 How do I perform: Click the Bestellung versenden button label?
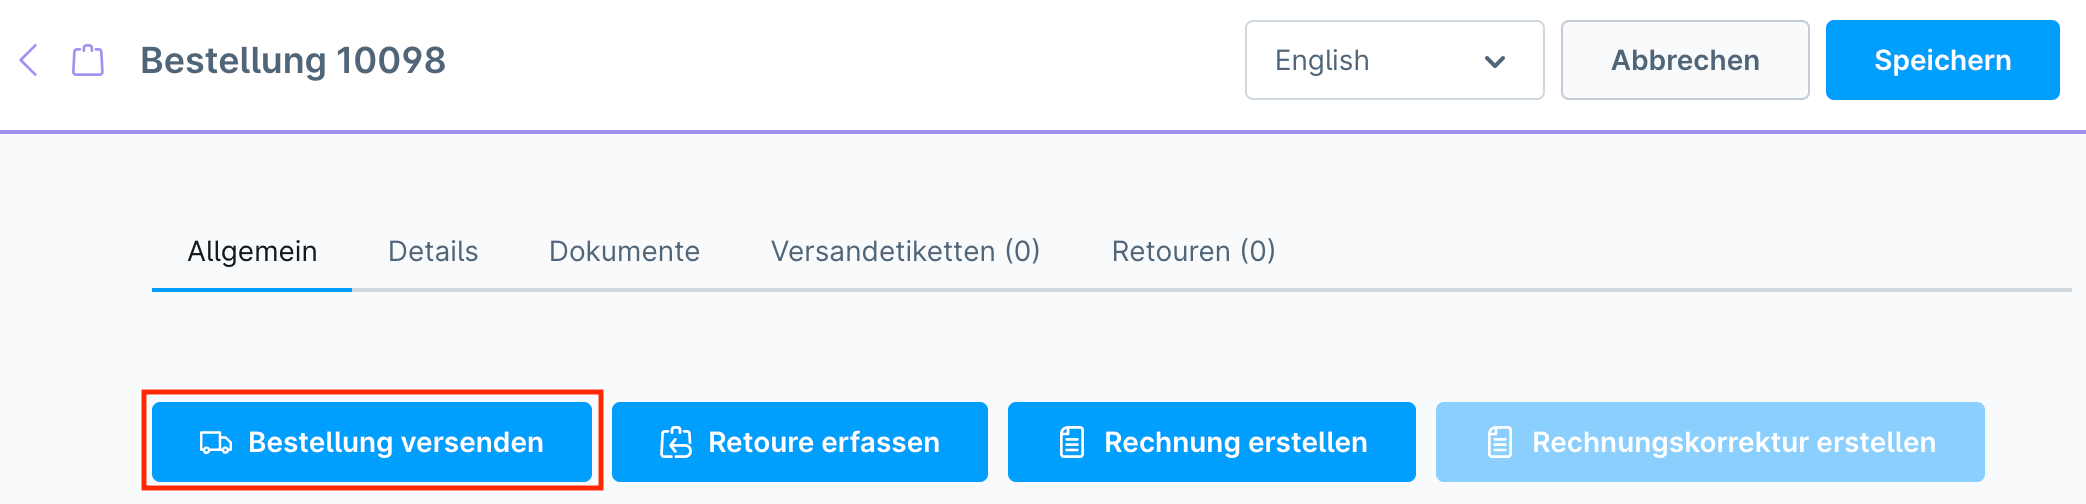pyautogui.click(x=395, y=442)
